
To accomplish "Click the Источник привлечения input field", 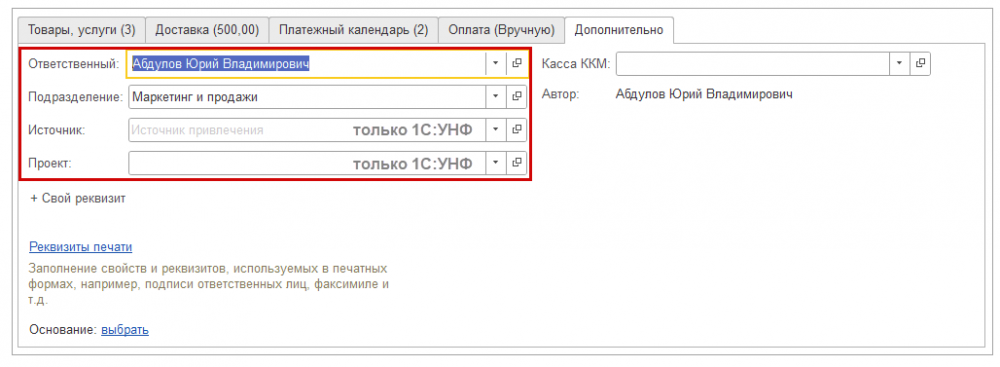I will pyautogui.click(x=307, y=130).
